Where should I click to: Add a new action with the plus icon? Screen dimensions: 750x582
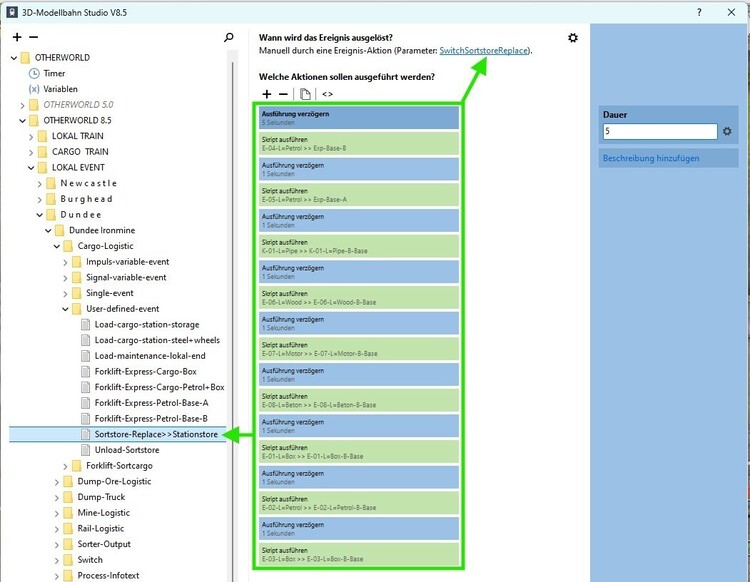point(267,94)
